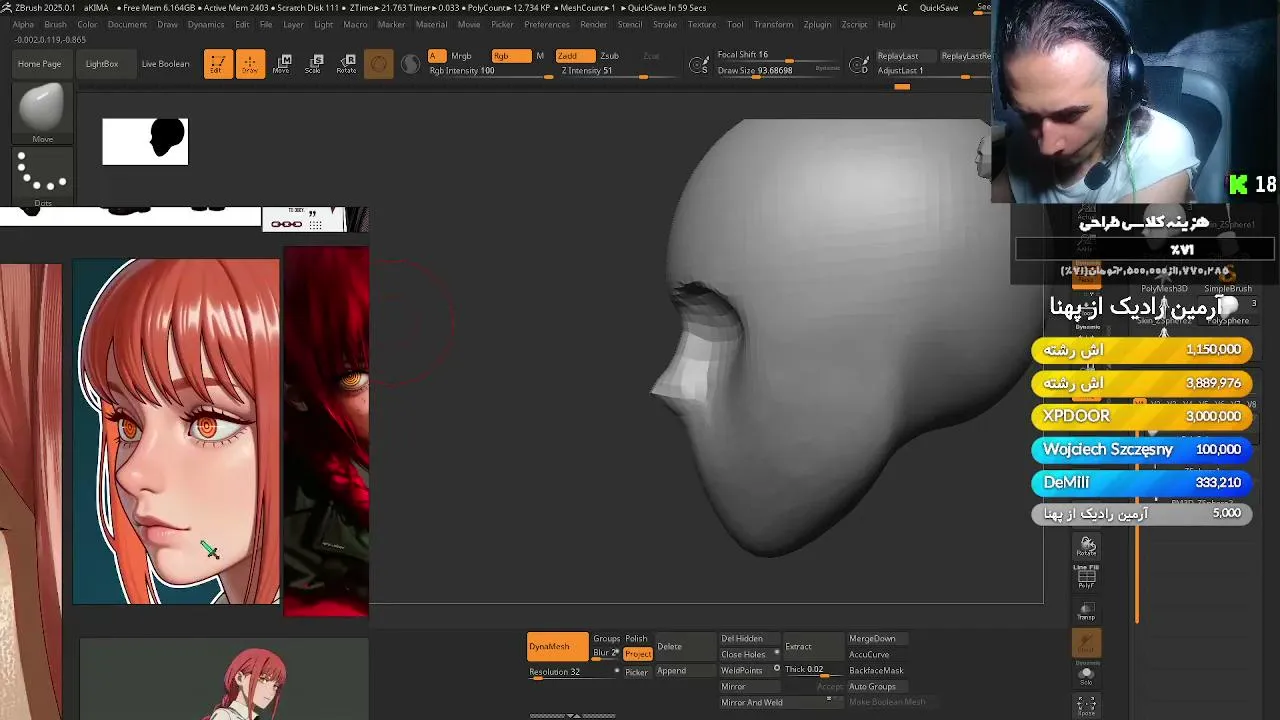Click the Gizmo 3D circle icon
Screen dimensions: 1280x720
(x=378, y=65)
